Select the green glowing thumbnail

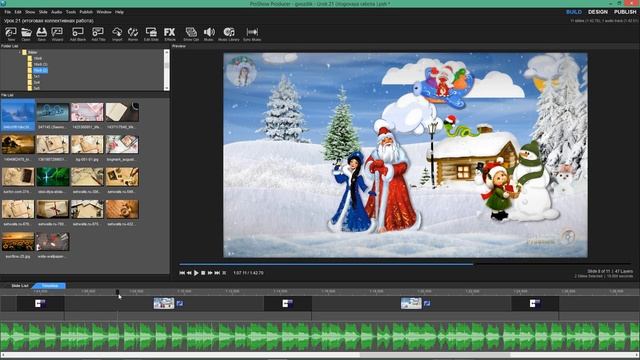click(53, 177)
